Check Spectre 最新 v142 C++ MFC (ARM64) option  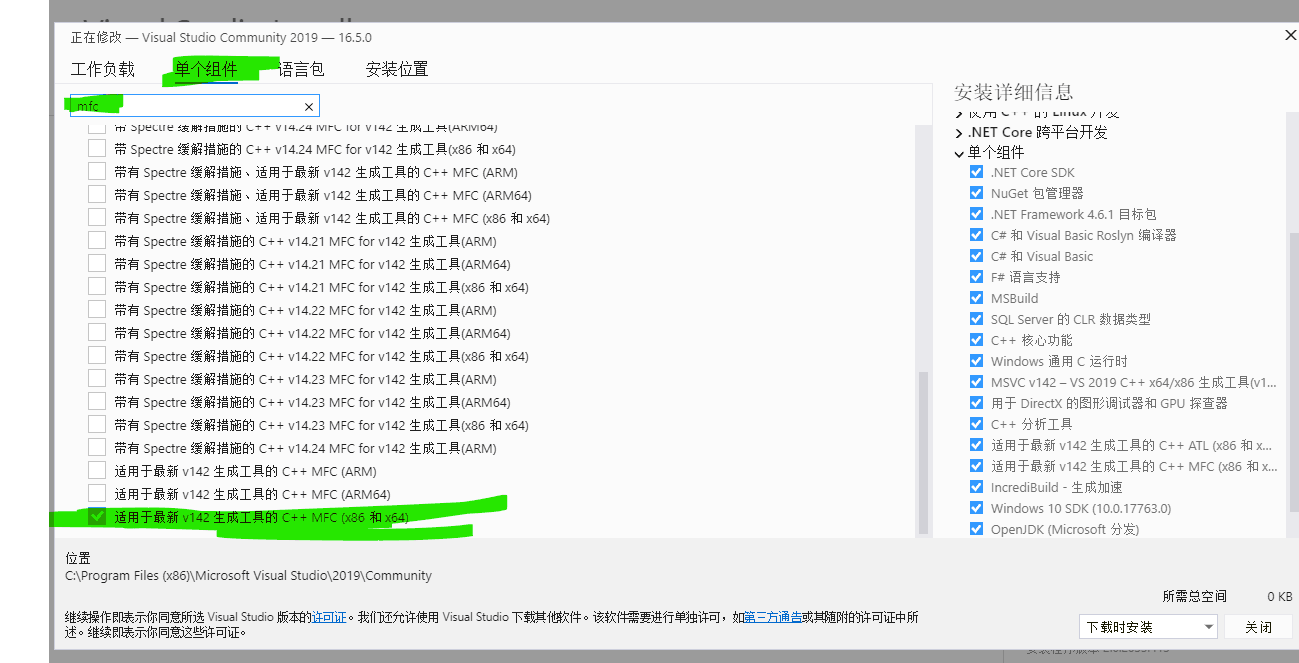[97, 195]
